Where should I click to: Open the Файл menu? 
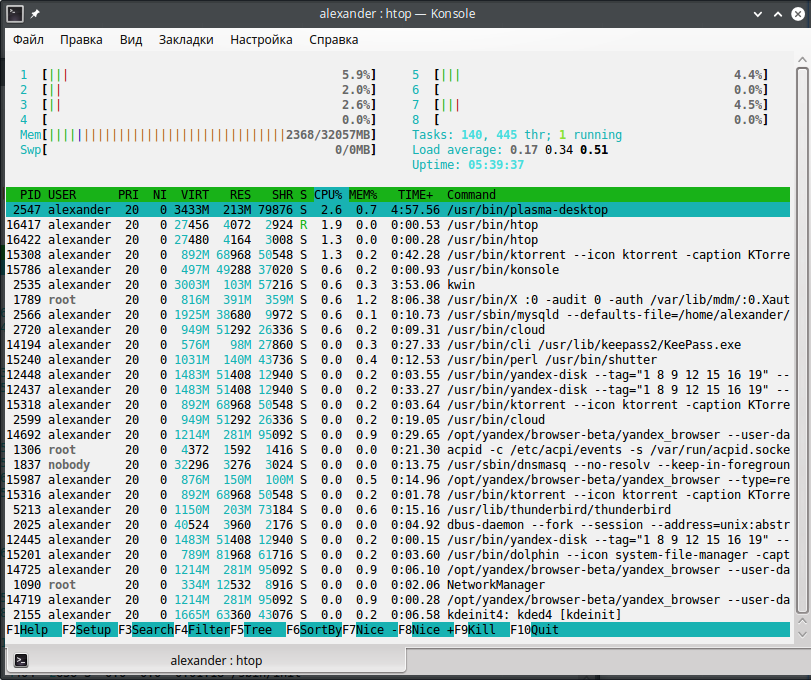pos(28,40)
